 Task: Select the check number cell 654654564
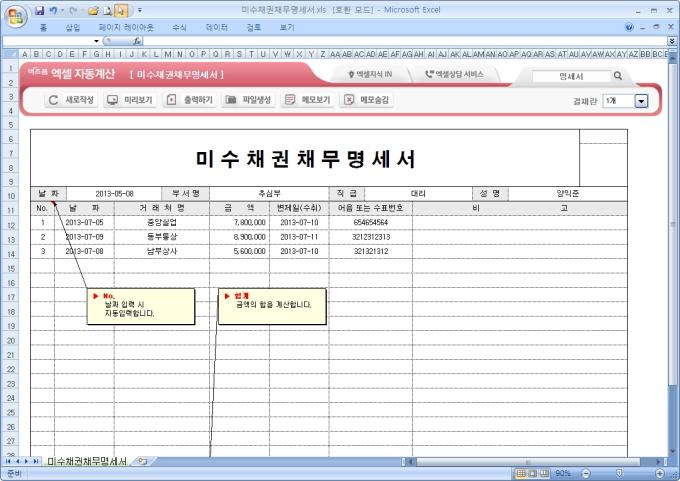point(371,223)
